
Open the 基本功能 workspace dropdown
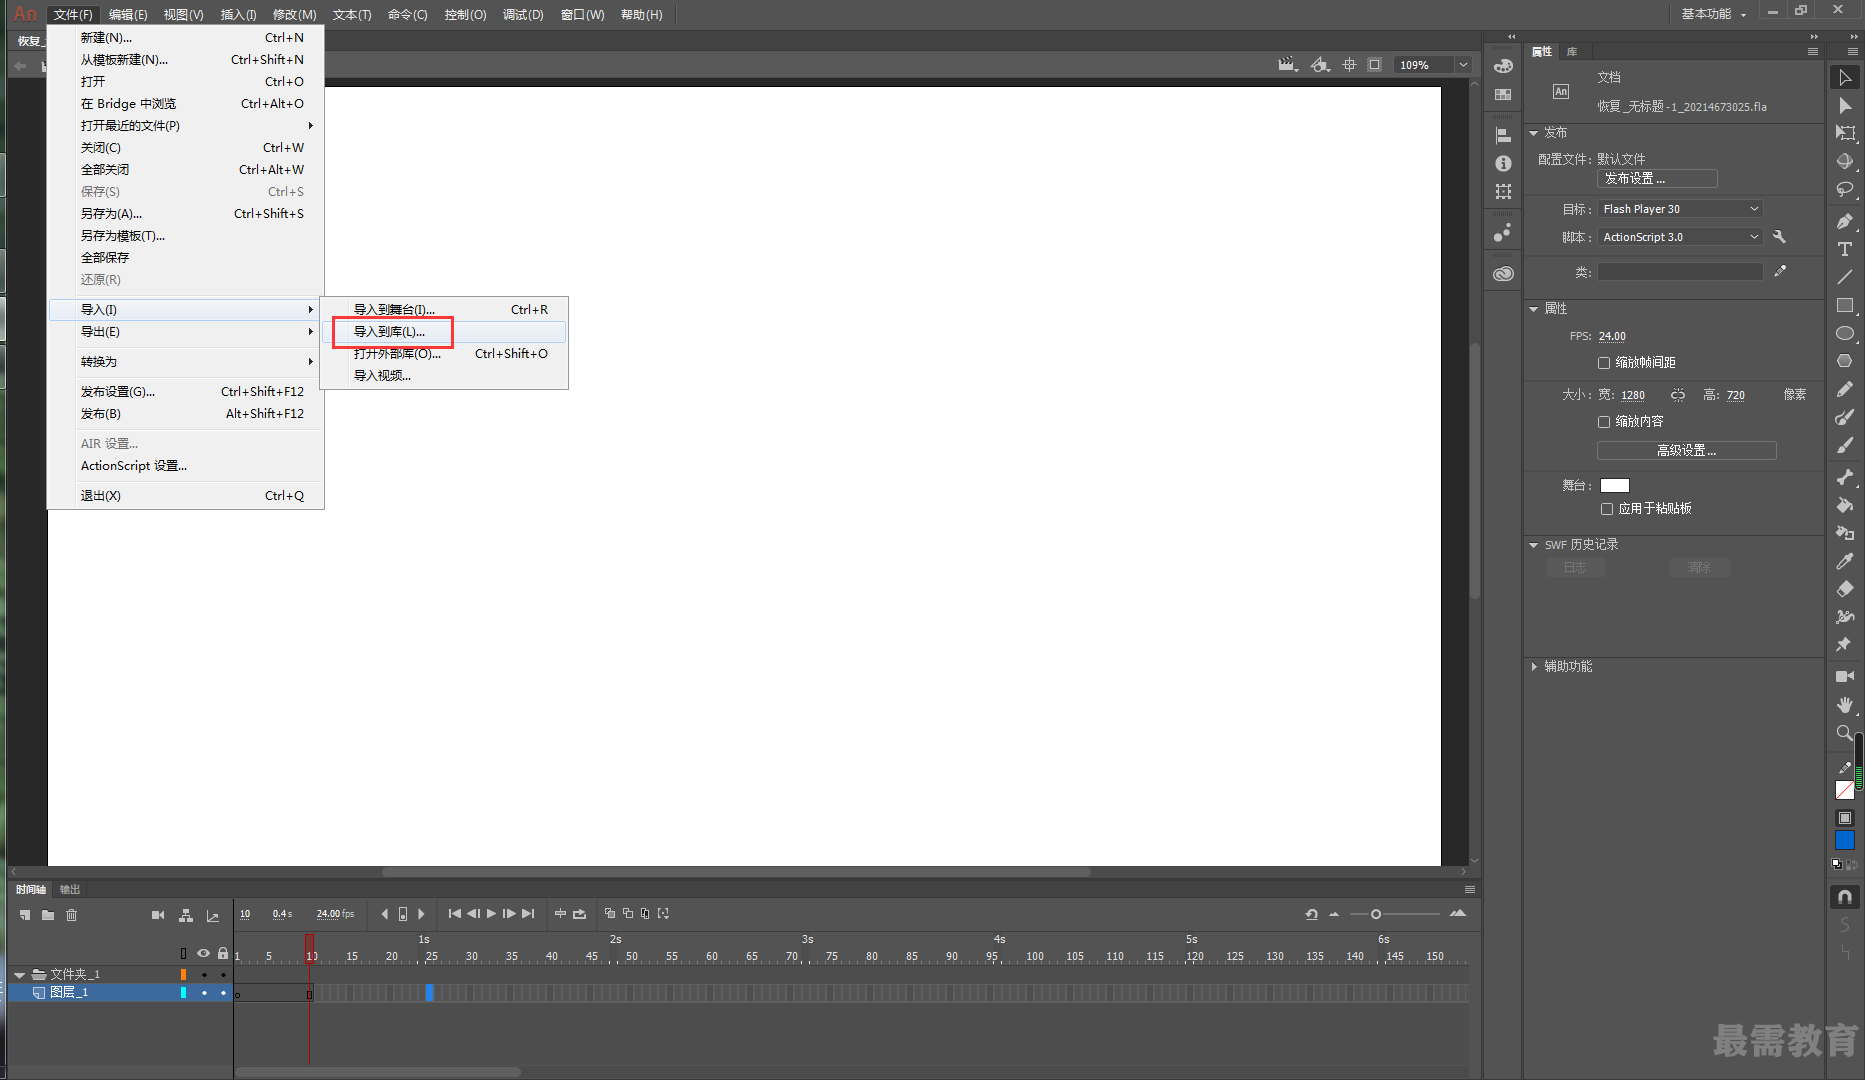click(x=1714, y=14)
